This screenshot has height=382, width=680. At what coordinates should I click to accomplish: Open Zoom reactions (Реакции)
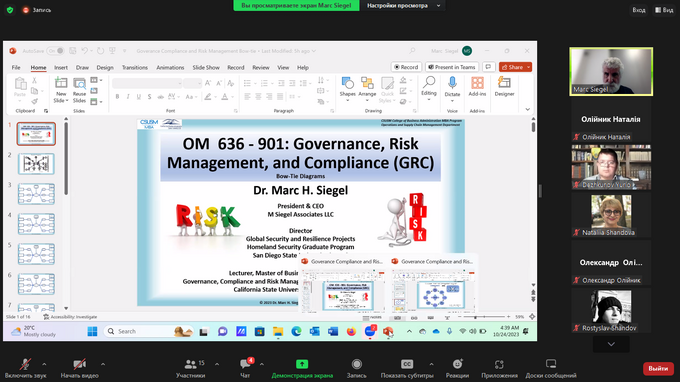(457, 364)
